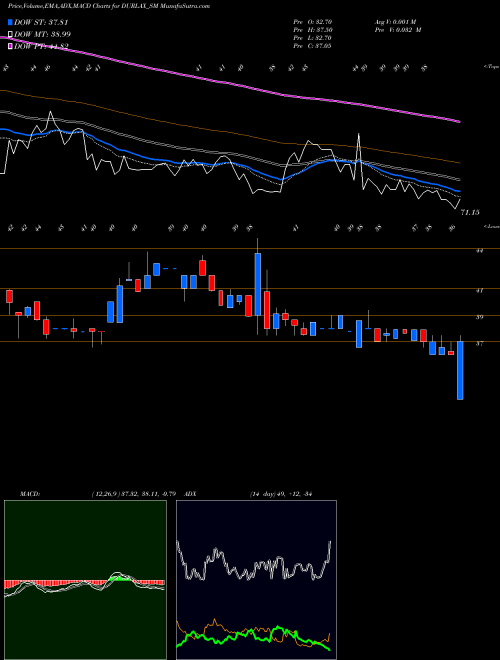The width and height of the screenshot is (500, 660).
Task: Click the tall blue final candlestick
Action: pyautogui.click(x=460, y=370)
